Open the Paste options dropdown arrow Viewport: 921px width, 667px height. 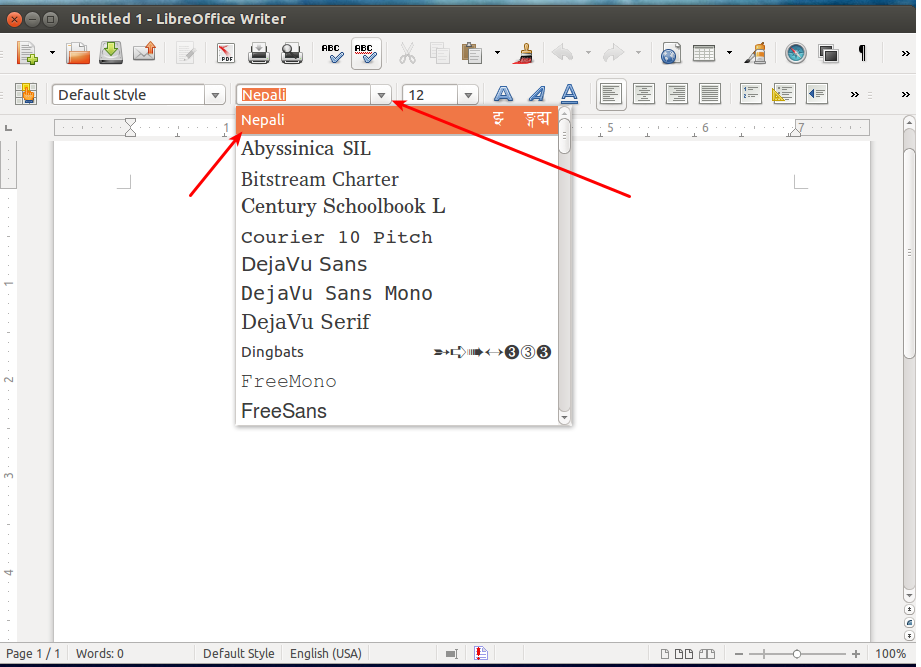pyautogui.click(x=497, y=53)
